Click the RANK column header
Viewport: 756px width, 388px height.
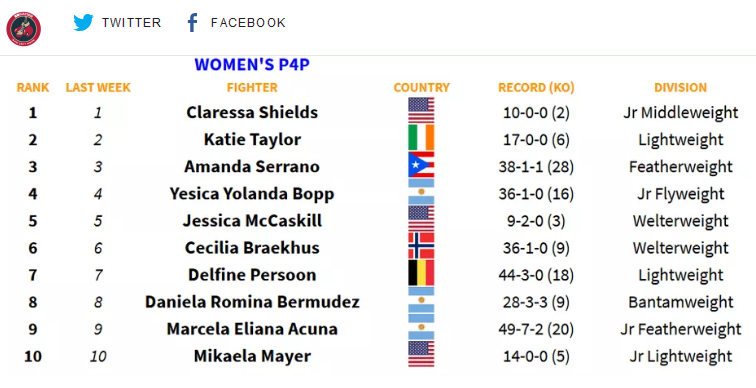33,88
